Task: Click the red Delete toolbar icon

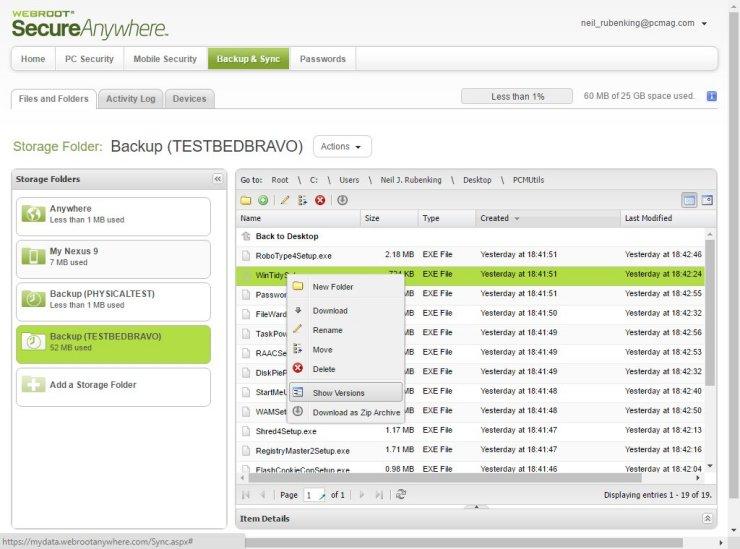Action: (320, 200)
